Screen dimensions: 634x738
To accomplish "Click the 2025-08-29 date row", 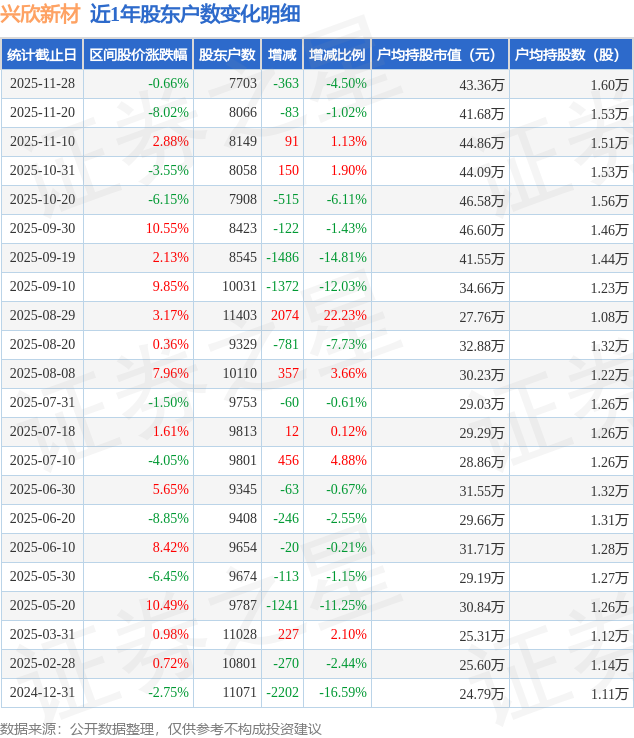I will [42, 316].
